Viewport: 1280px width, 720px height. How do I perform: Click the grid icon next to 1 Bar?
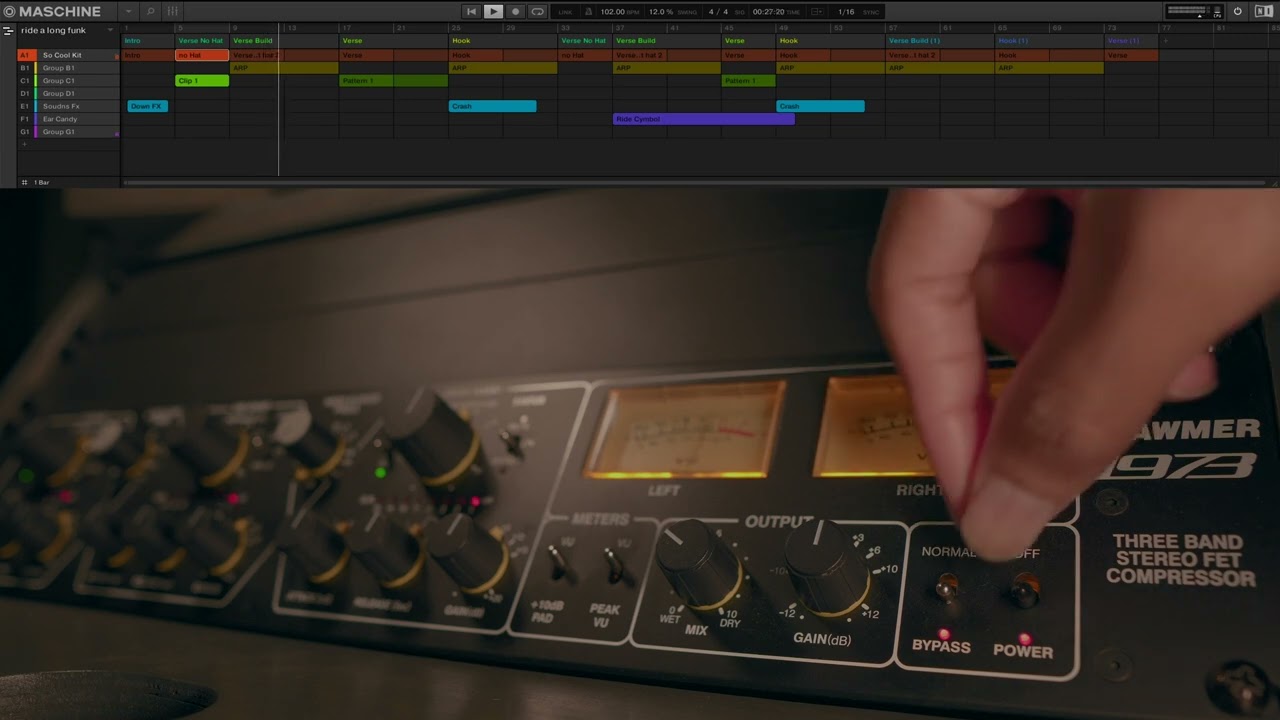pyautogui.click(x=25, y=182)
